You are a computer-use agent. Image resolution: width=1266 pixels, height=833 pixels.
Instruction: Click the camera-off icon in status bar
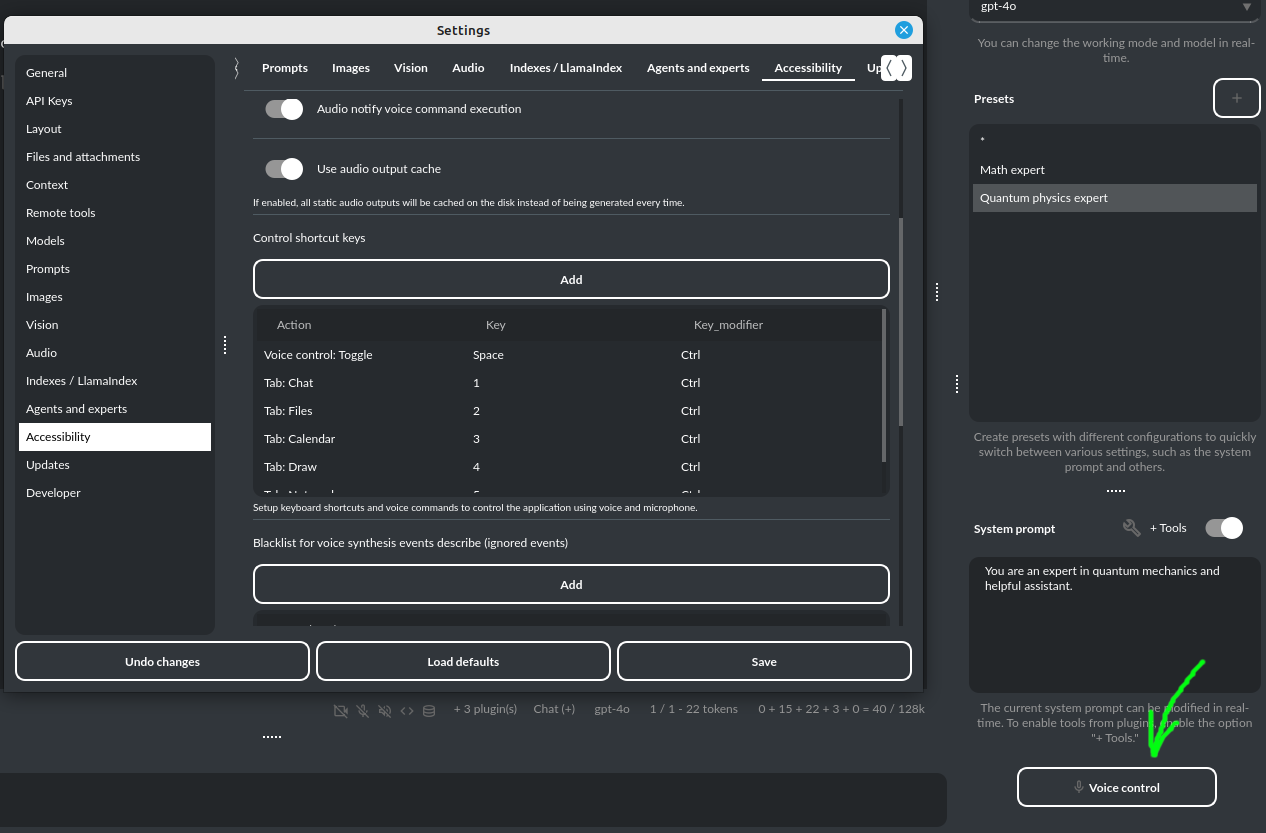click(x=341, y=710)
